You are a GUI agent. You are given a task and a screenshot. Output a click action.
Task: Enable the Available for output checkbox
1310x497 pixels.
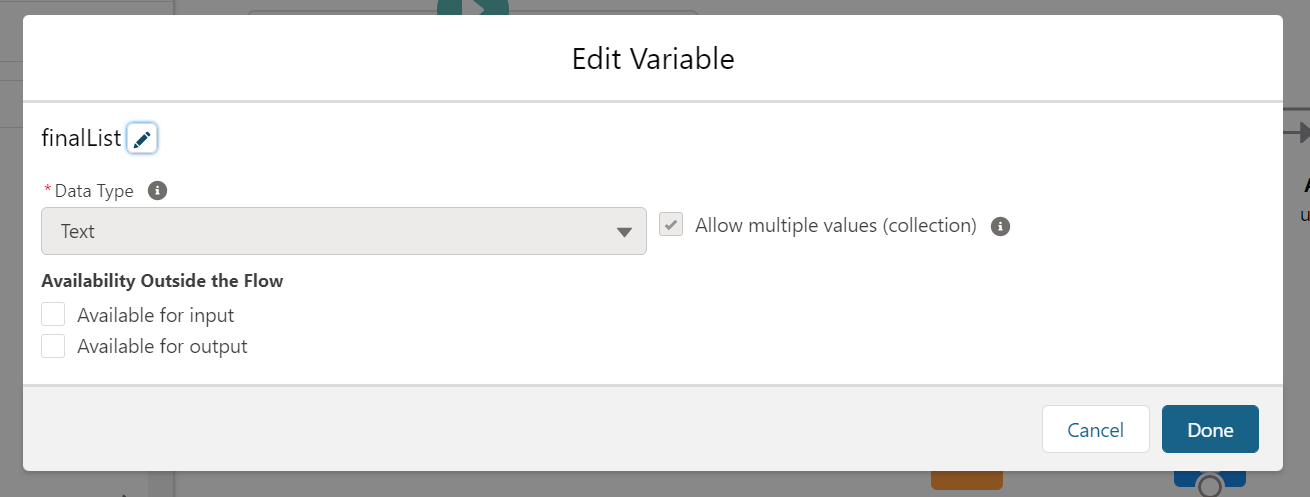pos(53,346)
